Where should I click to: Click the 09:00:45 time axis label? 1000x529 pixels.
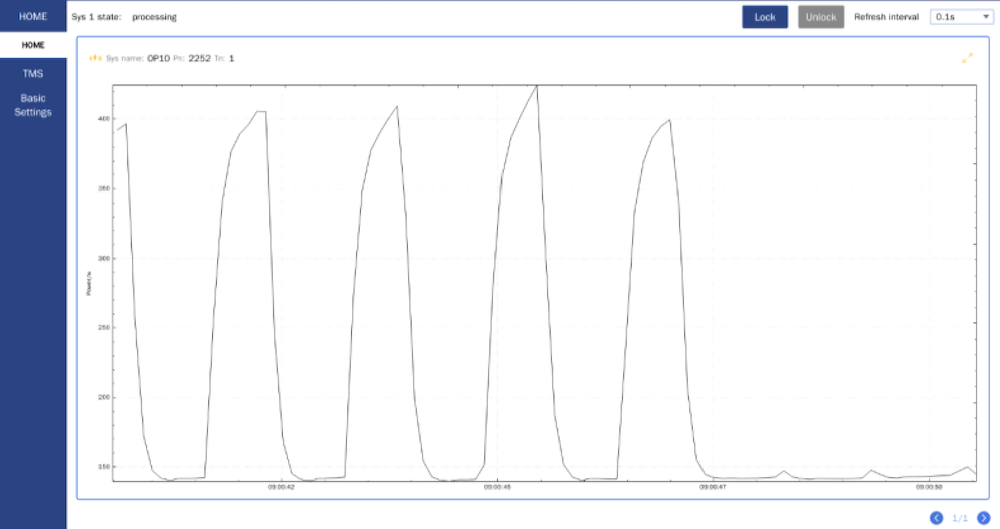tap(497, 487)
